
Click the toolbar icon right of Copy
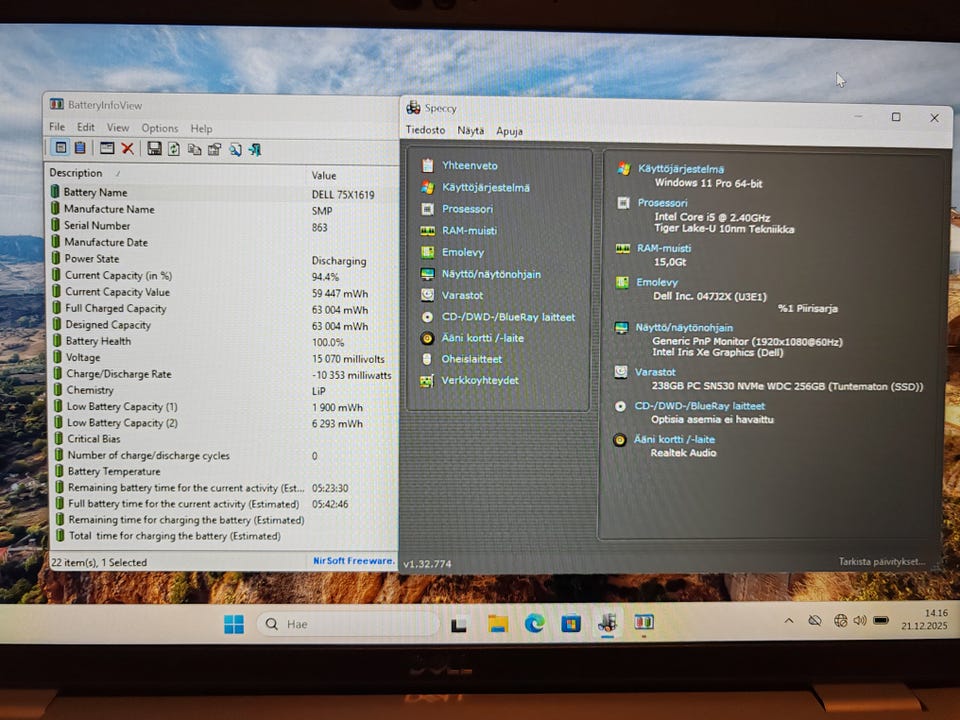214,149
